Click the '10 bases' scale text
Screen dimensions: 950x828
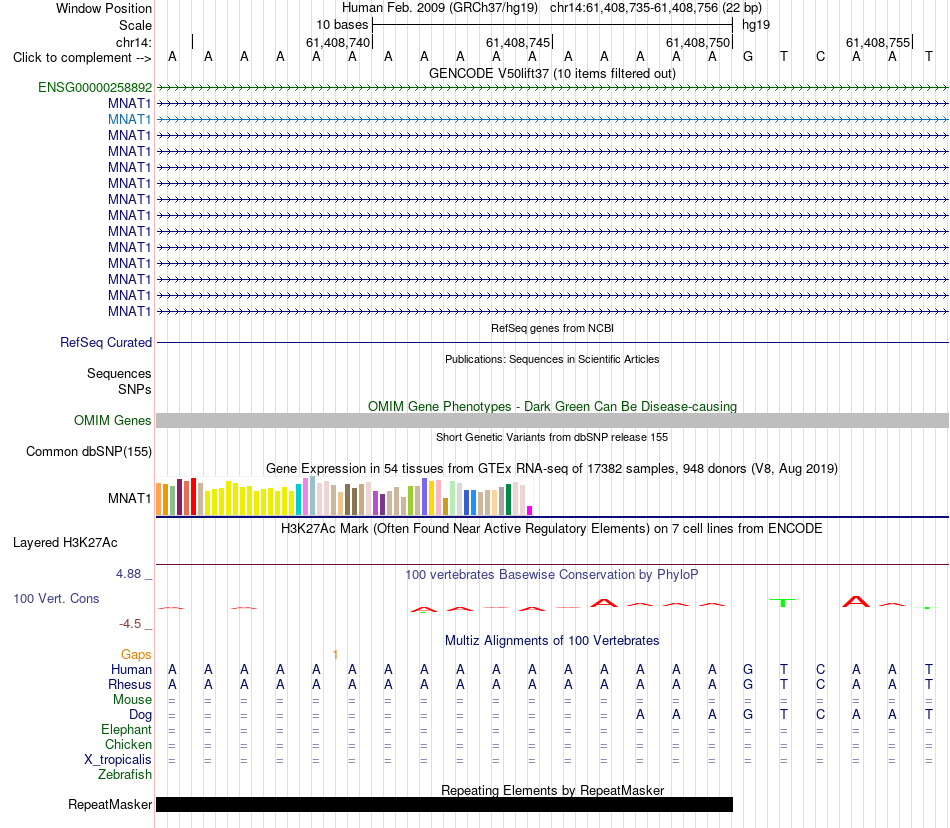click(342, 25)
